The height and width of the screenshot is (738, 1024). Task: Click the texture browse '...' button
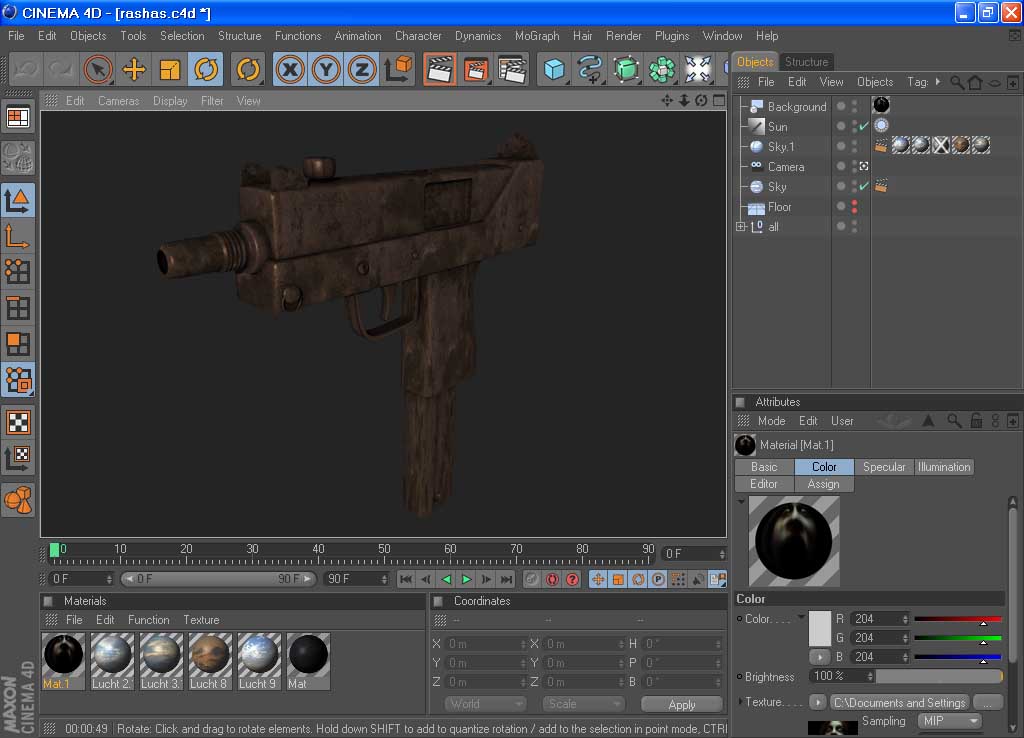point(988,702)
